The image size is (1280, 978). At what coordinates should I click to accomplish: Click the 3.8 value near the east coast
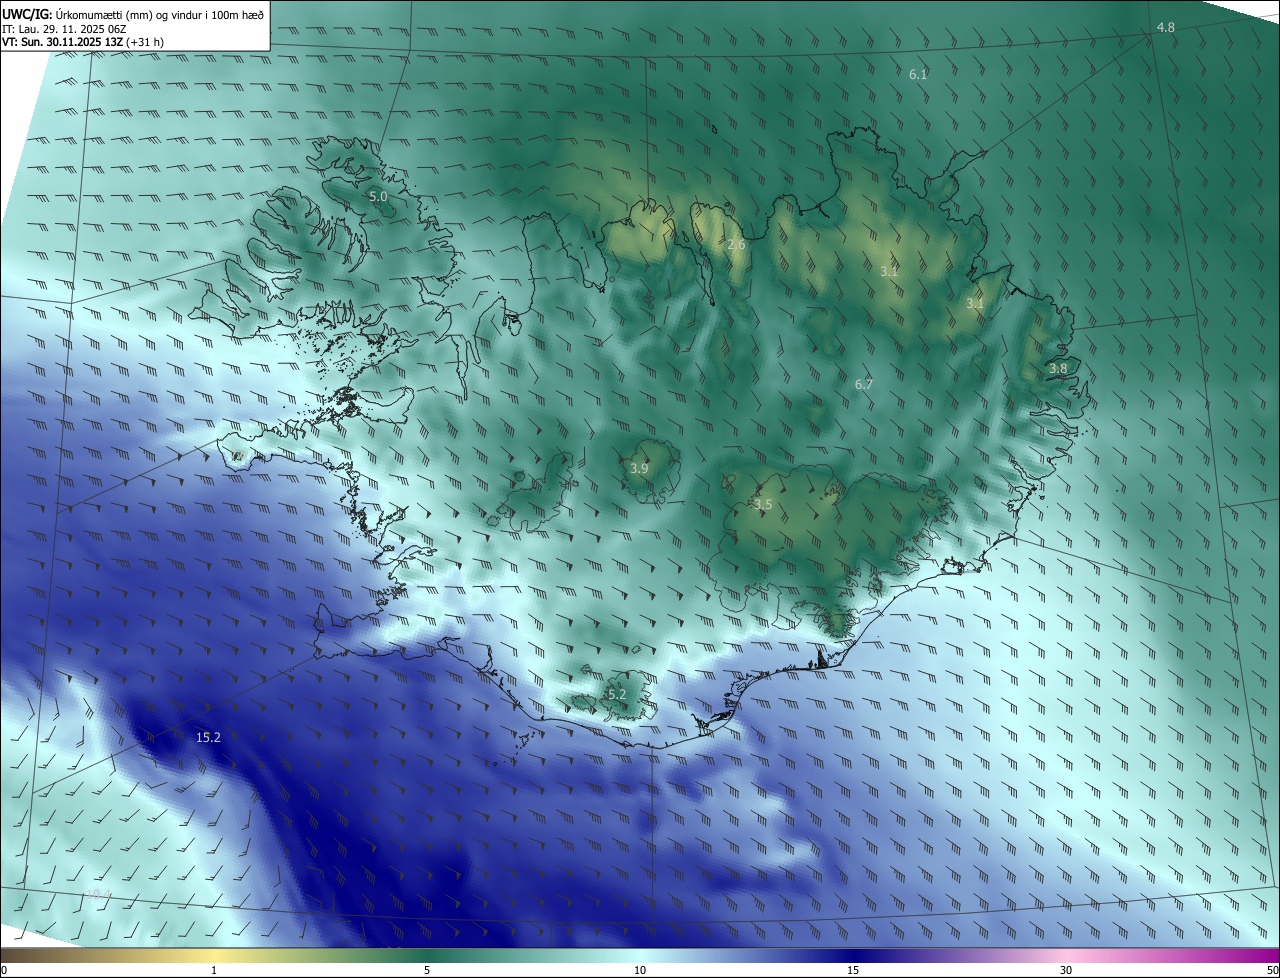[1058, 369]
